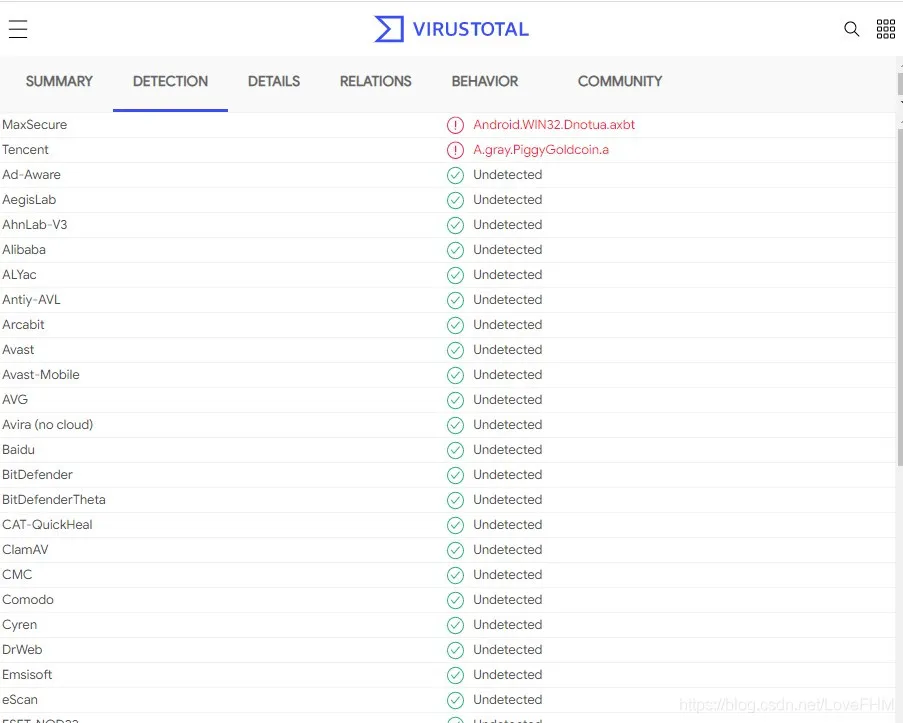Screen dimensions: 903x723
Task: Click MaxSecure red alert icon
Action: [x=455, y=125]
